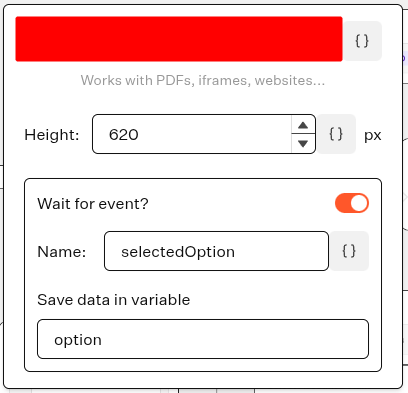Click the 'Height:' label
Image resolution: width=408 pixels, height=393 pixels.
click(x=52, y=135)
